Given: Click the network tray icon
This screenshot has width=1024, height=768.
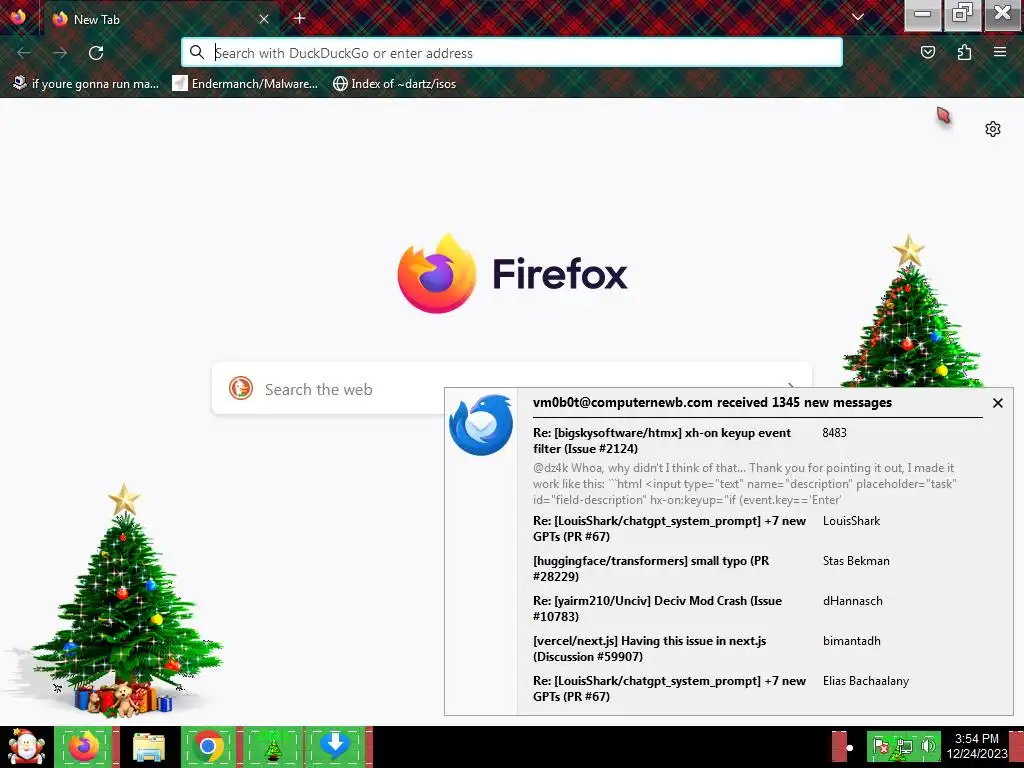Looking at the screenshot, I should click(904, 746).
